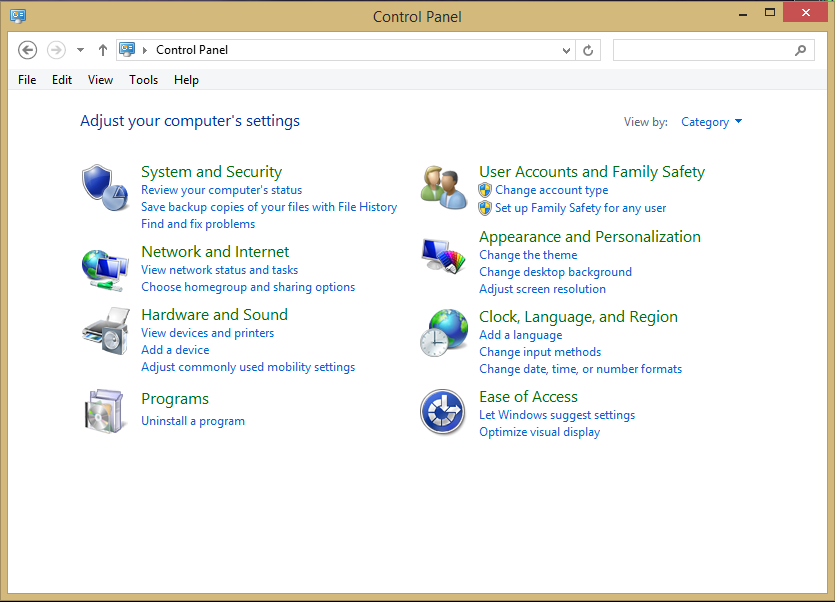Open the Hardware and Sound printer icon

pyautogui.click(x=106, y=331)
